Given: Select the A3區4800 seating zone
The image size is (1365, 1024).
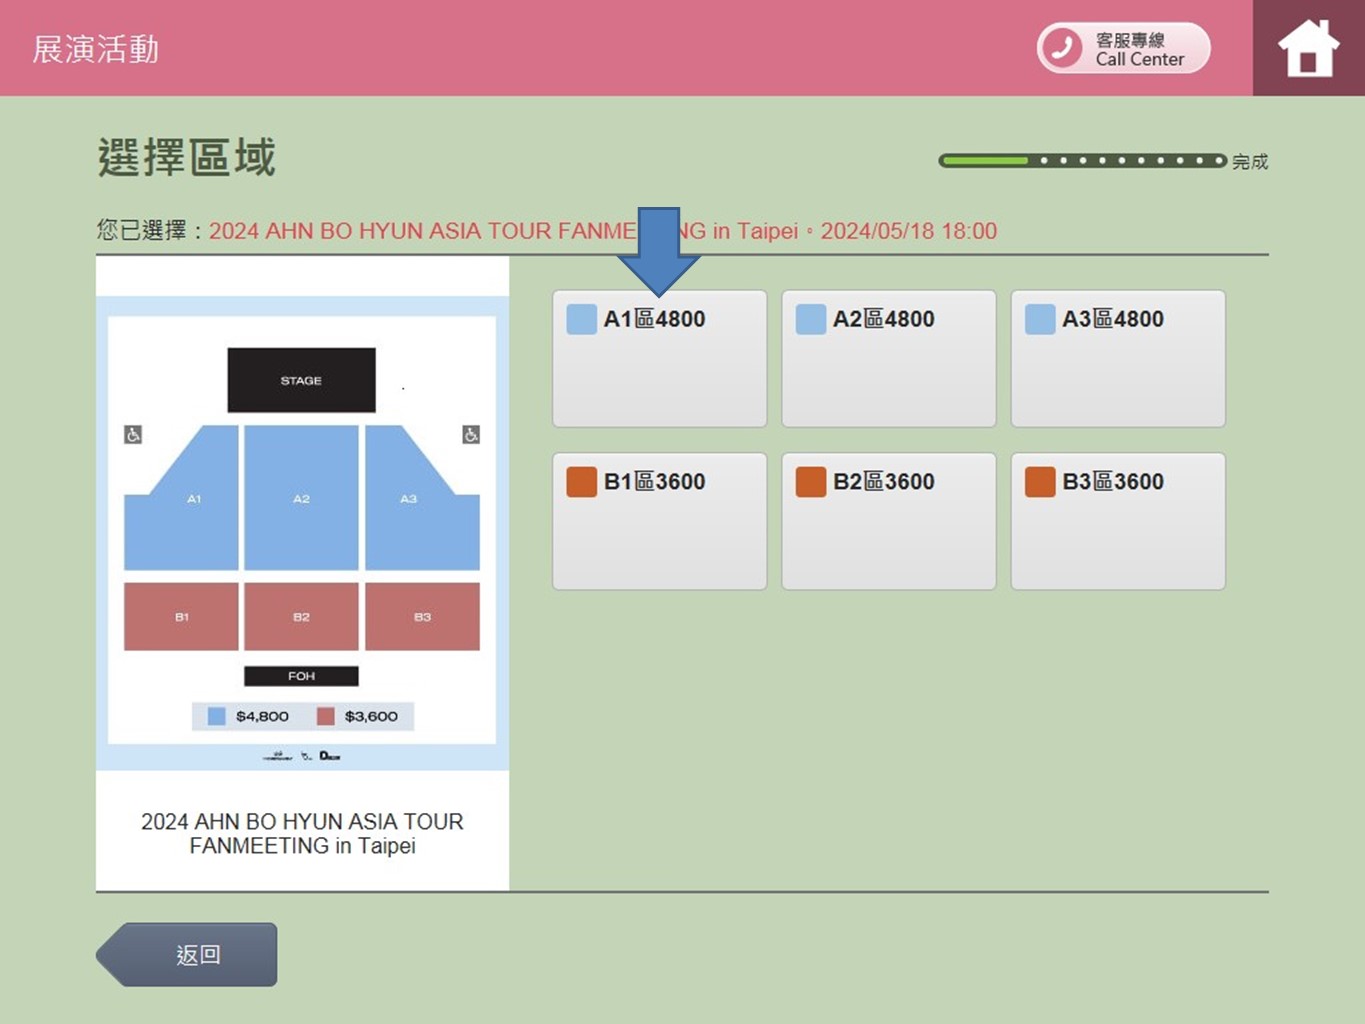Looking at the screenshot, I should (1118, 358).
